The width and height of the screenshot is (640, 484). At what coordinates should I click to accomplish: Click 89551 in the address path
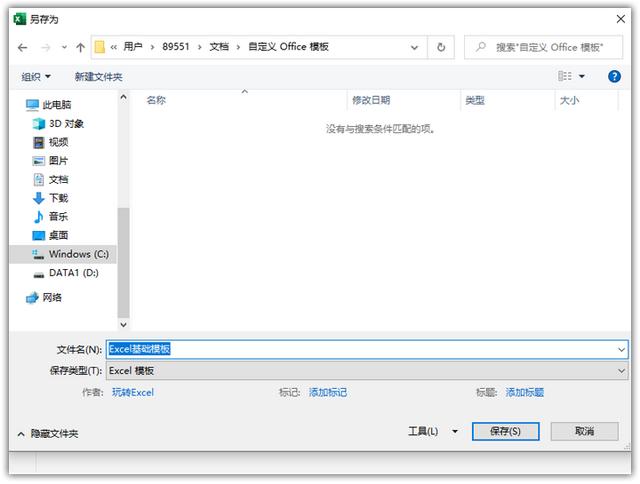pyautogui.click(x=176, y=47)
